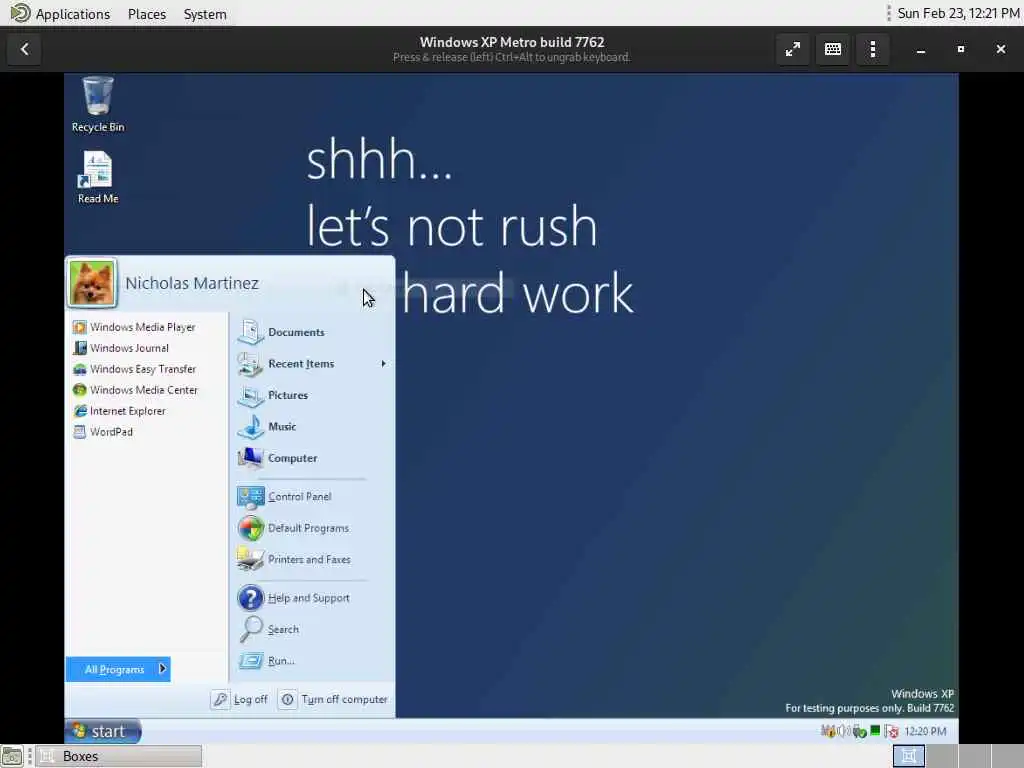1024x768 pixels.
Task: Click the red shield security tray icon
Action: pos(891,731)
